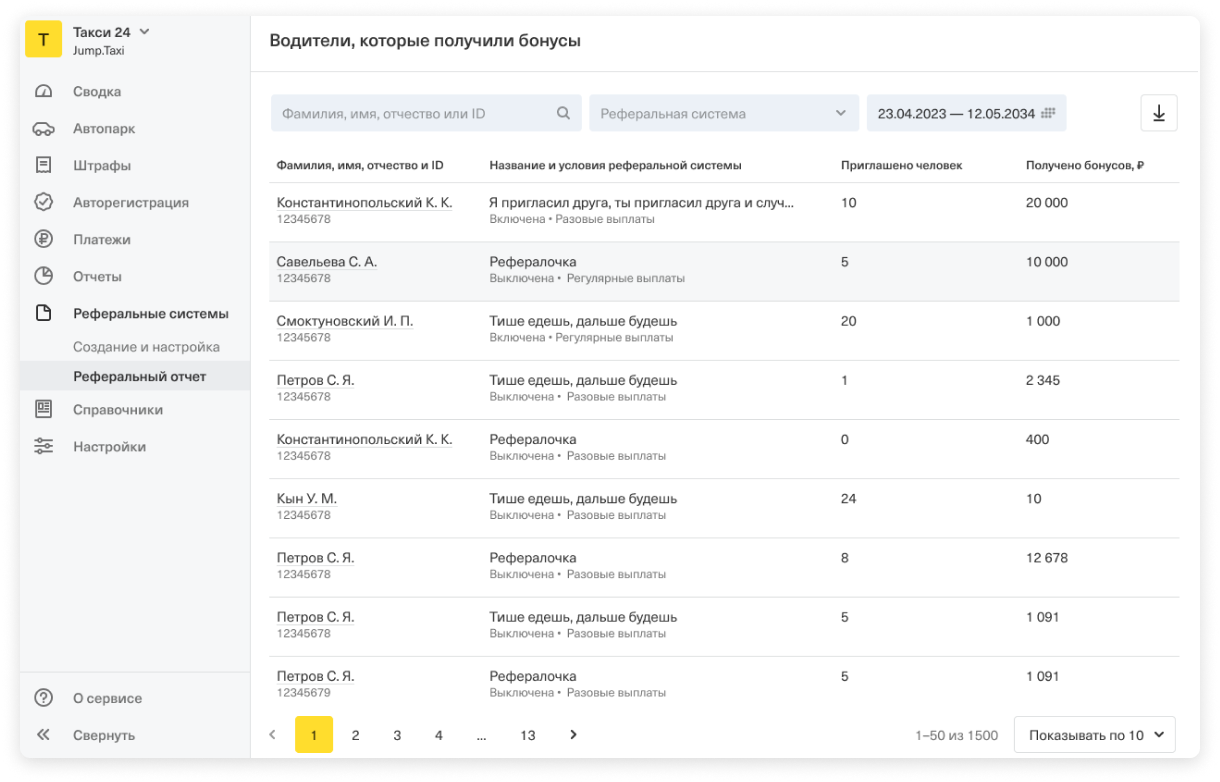Viewport: 1220px width, 782px height.
Task: Open Платежи section in sidebar
Action: click(x=102, y=240)
